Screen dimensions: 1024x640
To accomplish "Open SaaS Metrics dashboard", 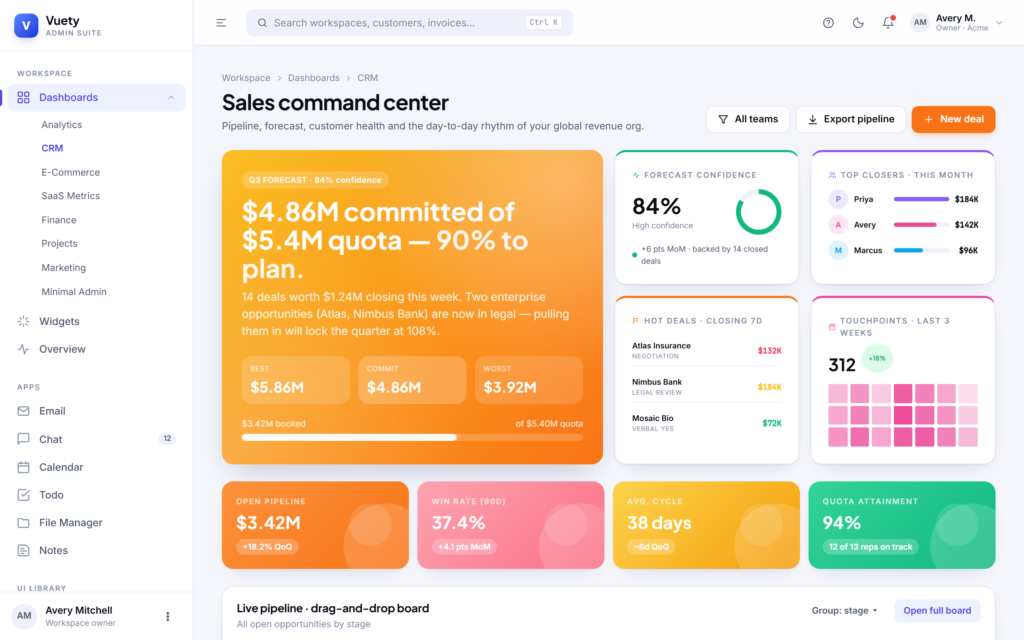I will point(71,196).
